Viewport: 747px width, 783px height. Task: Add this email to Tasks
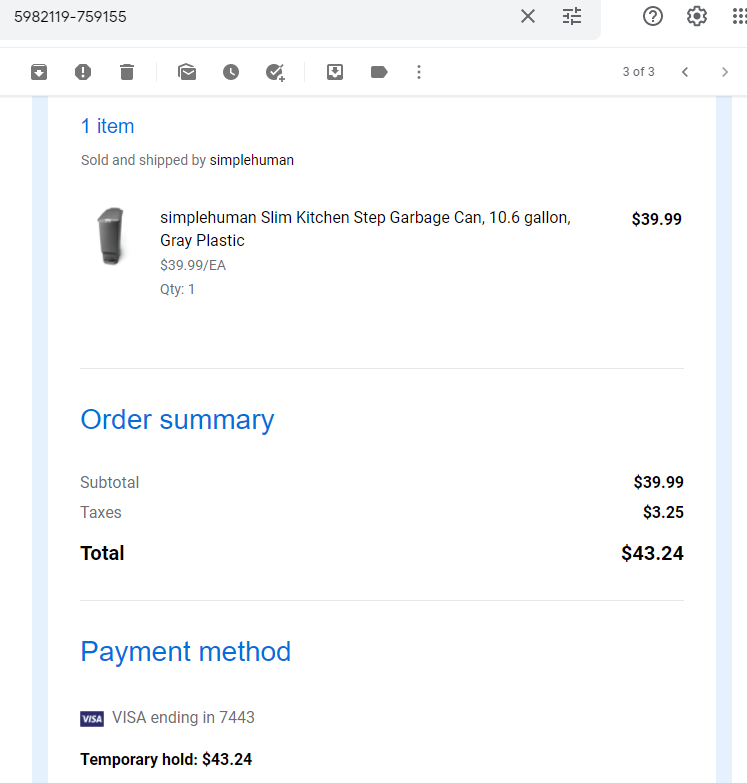click(x=275, y=72)
